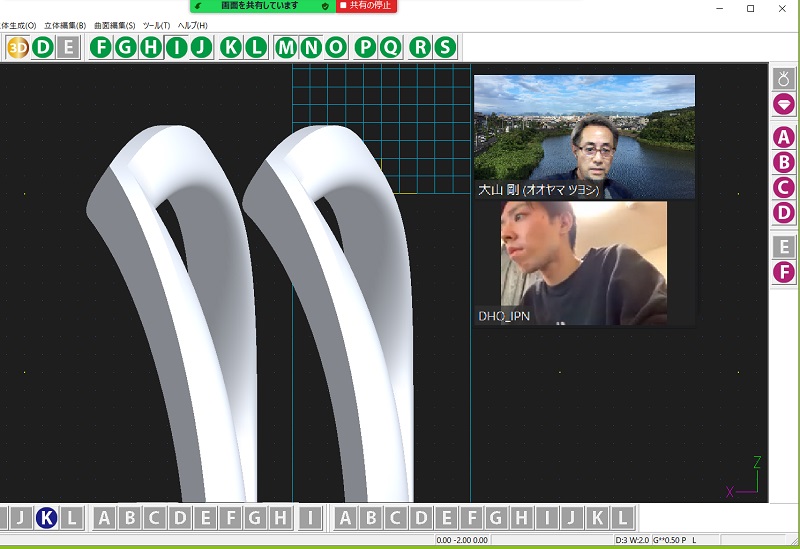Select the ring icon in right sidebar
The image size is (800, 549).
[x=784, y=78]
